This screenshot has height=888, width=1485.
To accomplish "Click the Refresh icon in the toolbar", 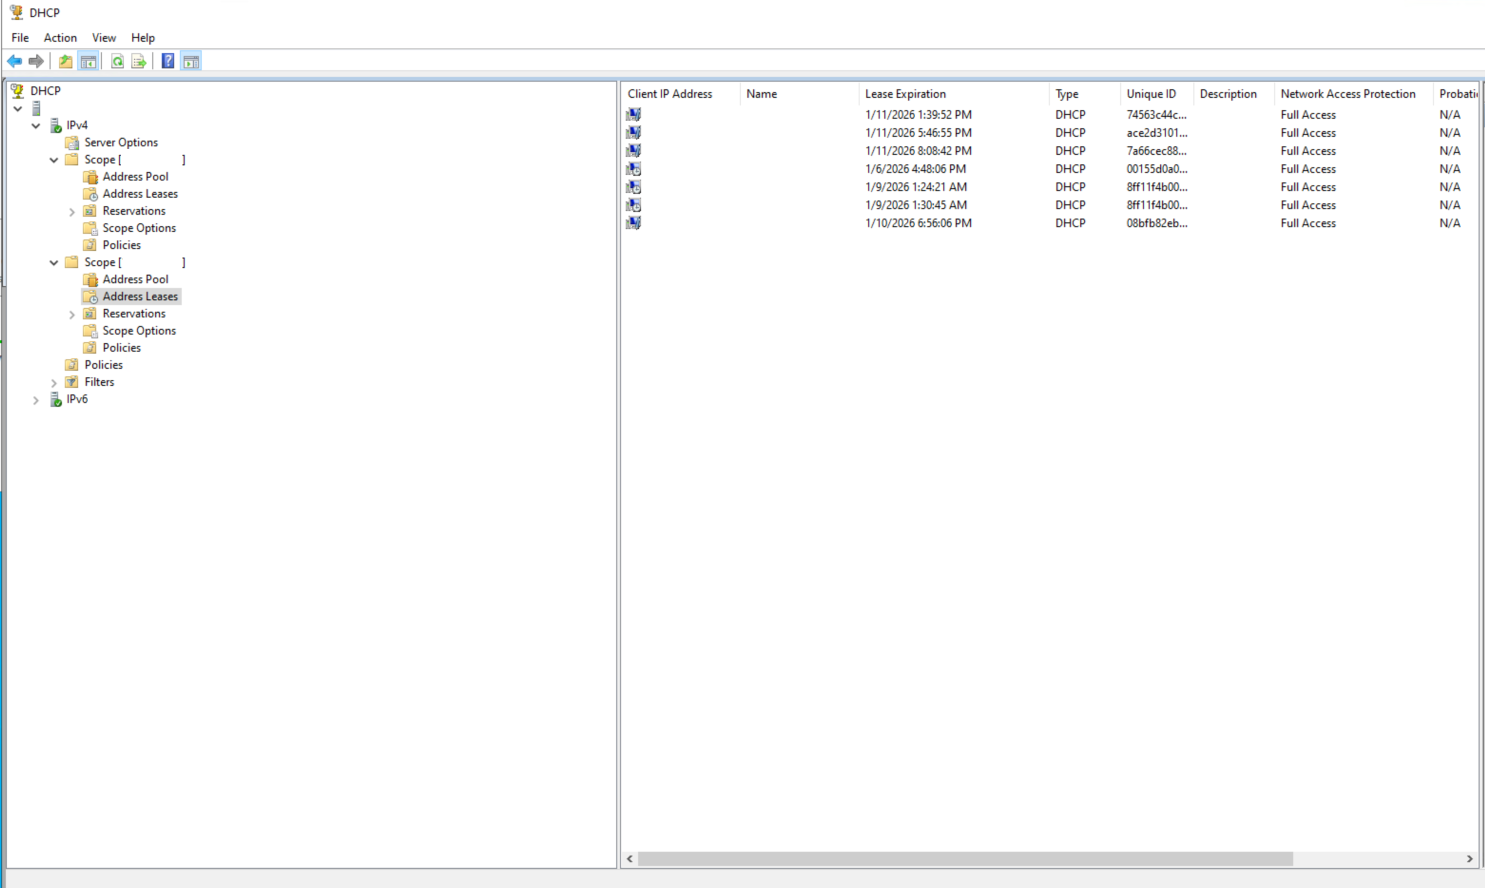I will (x=117, y=61).
